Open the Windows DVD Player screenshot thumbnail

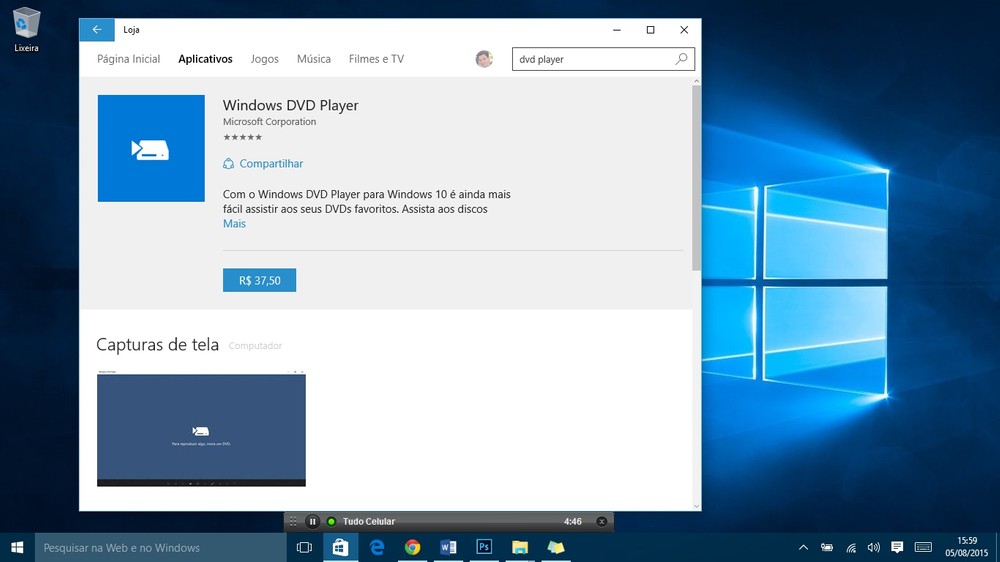point(201,428)
